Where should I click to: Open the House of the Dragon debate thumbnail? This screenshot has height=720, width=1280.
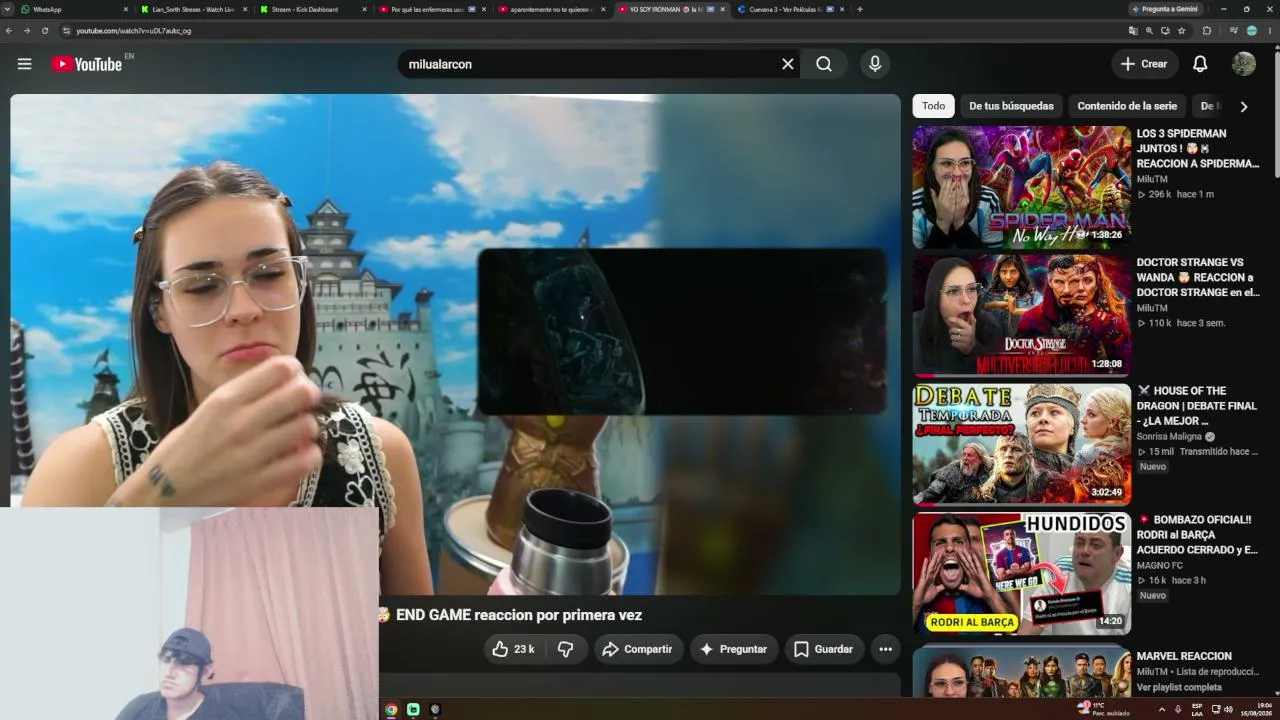[1021, 444]
